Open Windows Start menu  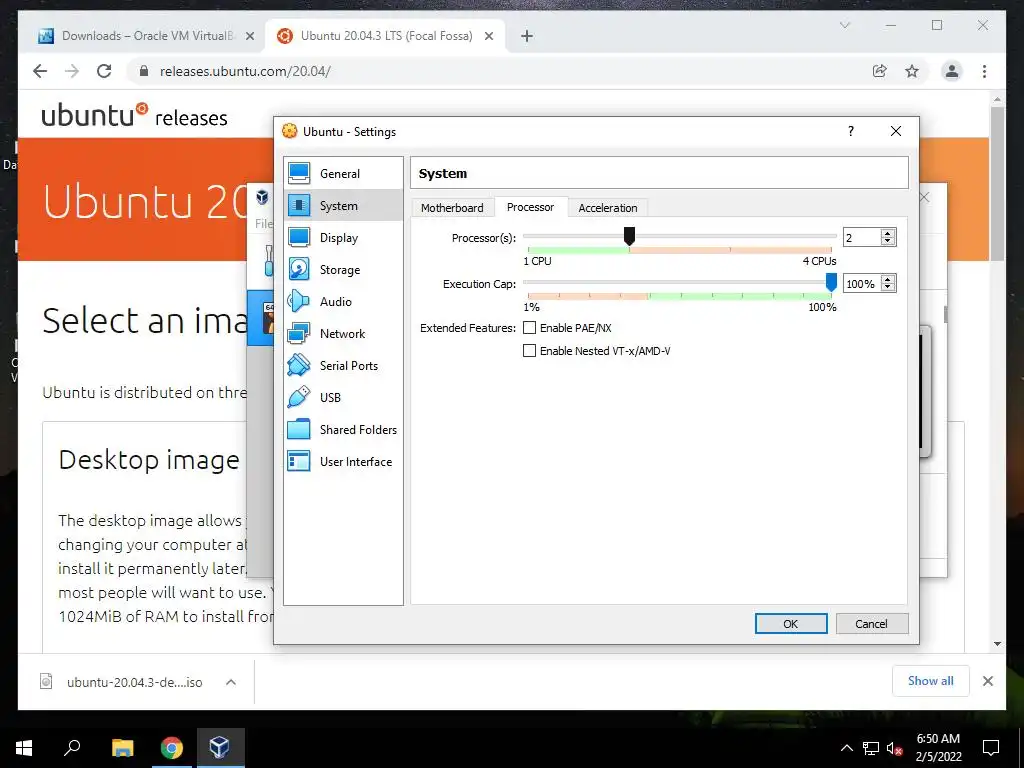coord(24,748)
